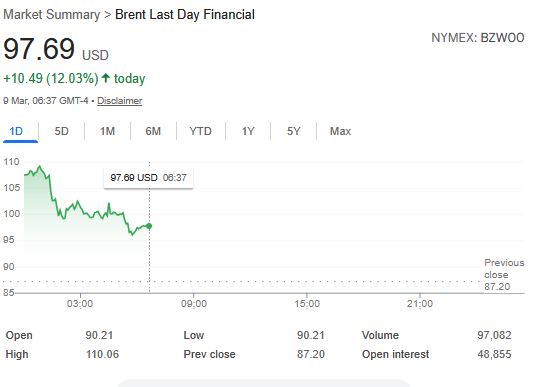Switch to the 5Y range
Screen dimensions: 536x387
pyautogui.click(x=294, y=131)
